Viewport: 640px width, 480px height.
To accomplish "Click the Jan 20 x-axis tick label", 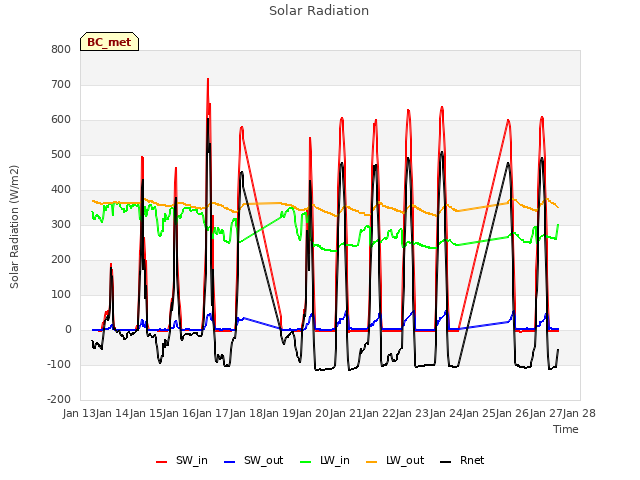I will point(312,413).
